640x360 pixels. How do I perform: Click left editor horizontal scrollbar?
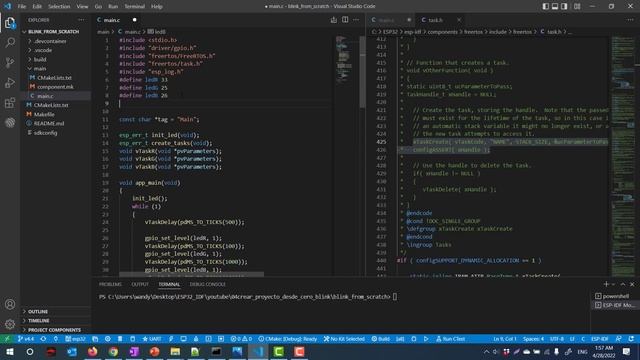pos(191,274)
